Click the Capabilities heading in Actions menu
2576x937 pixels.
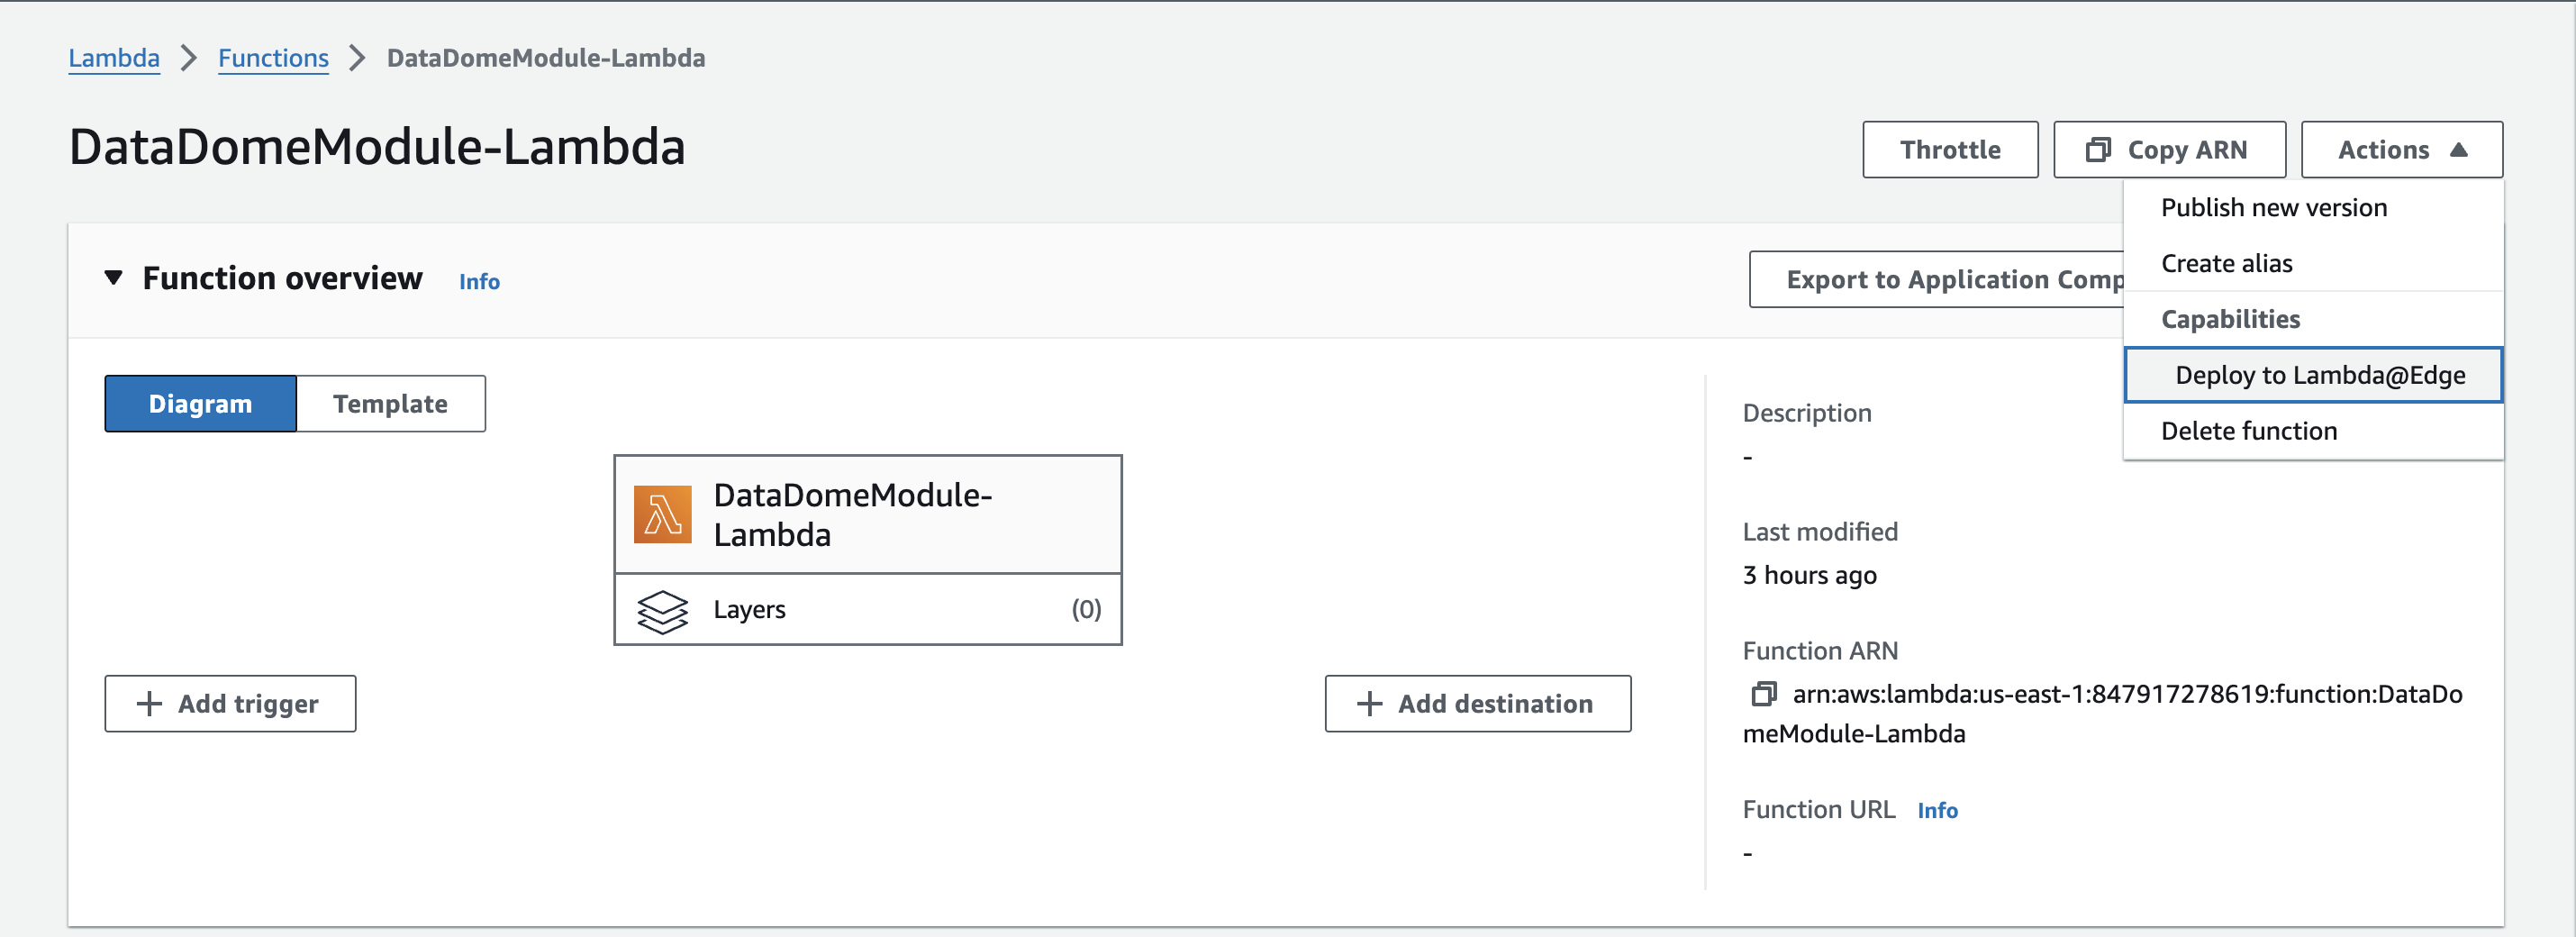point(2230,319)
